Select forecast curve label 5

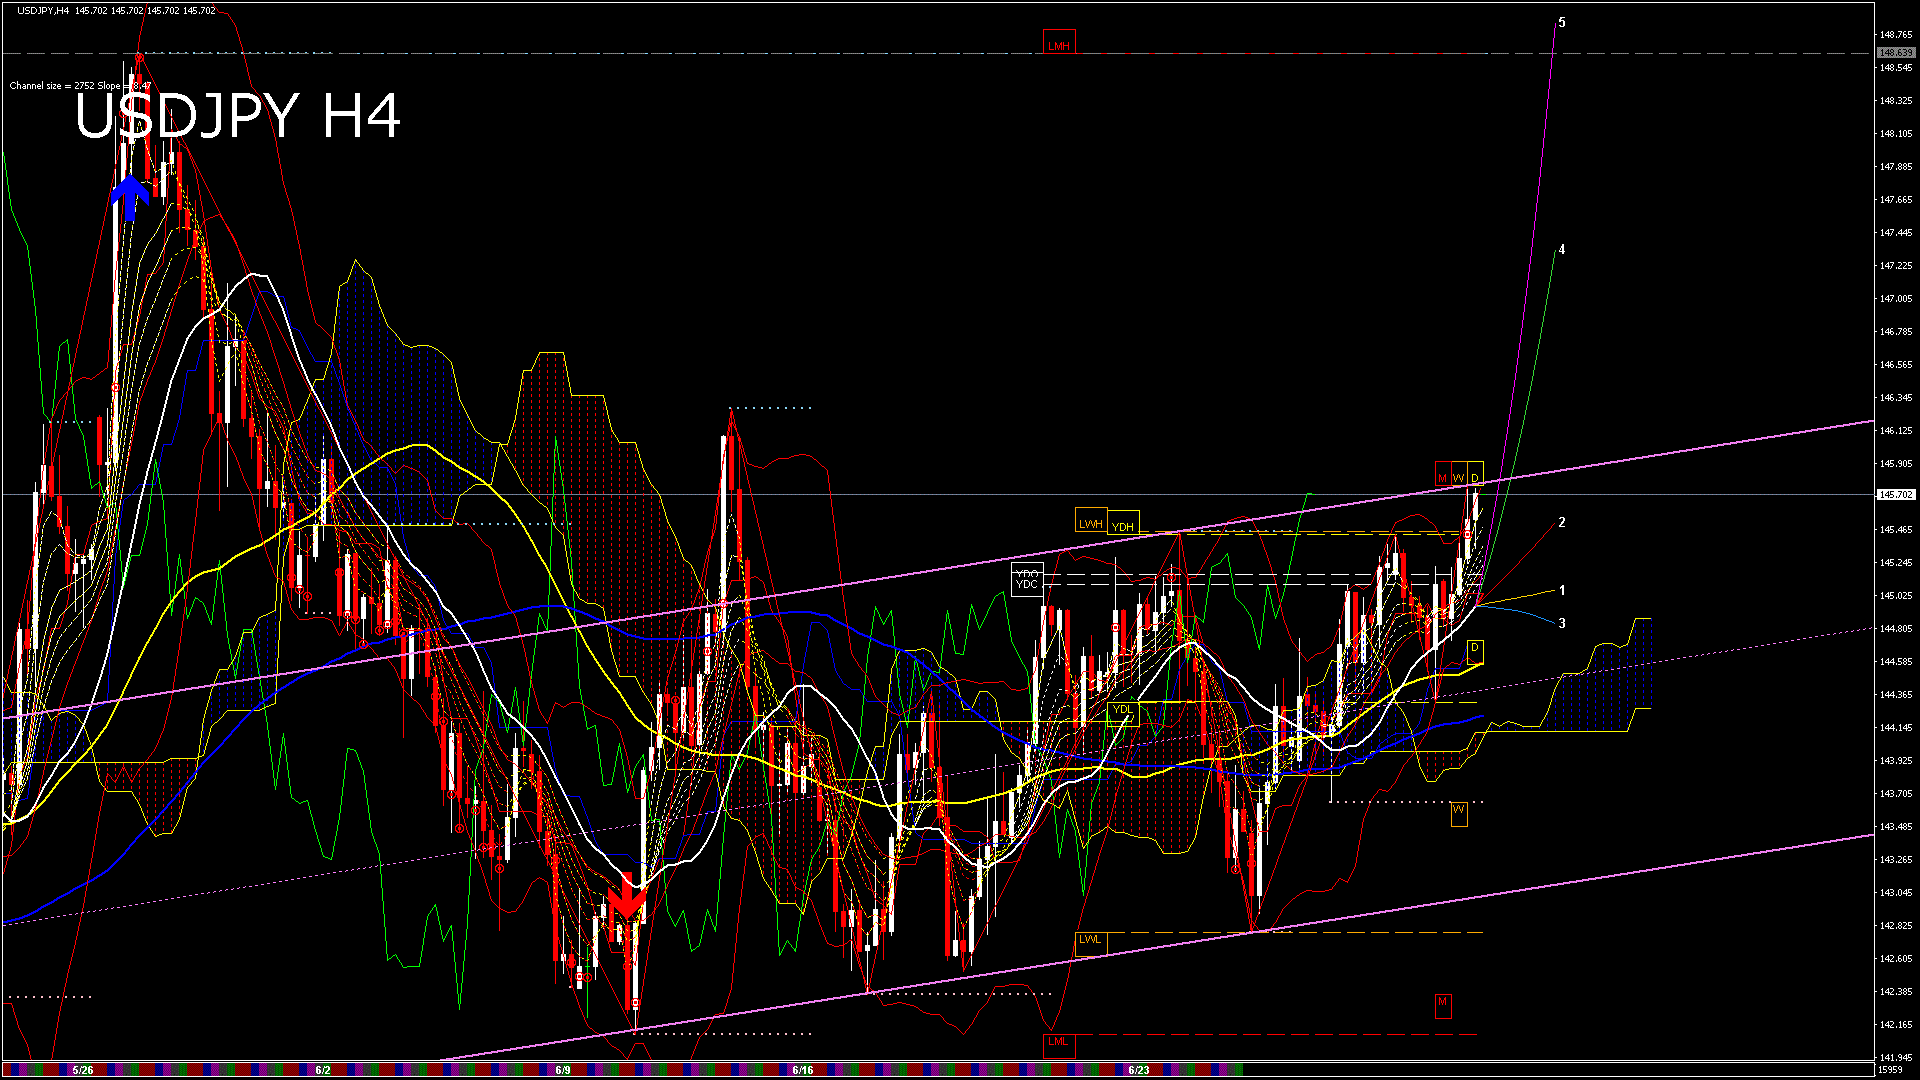click(1562, 22)
